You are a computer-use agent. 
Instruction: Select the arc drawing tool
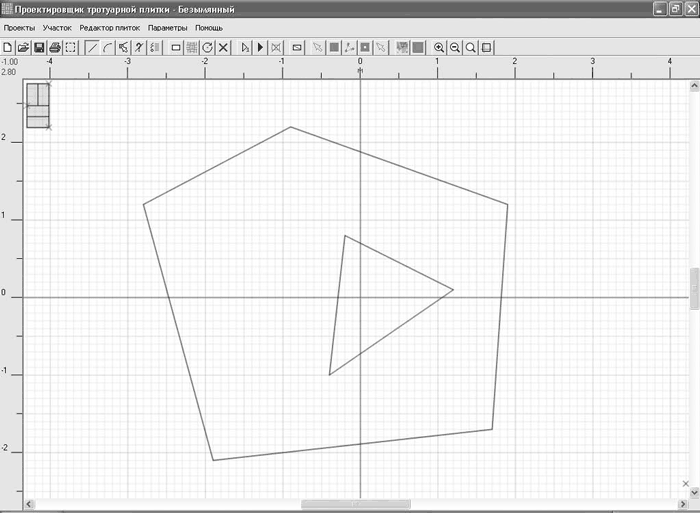pos(108,47)
